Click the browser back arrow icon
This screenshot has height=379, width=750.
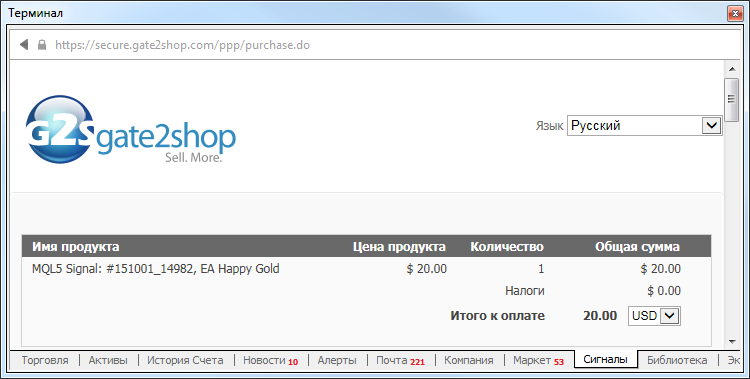click(24, 45)
